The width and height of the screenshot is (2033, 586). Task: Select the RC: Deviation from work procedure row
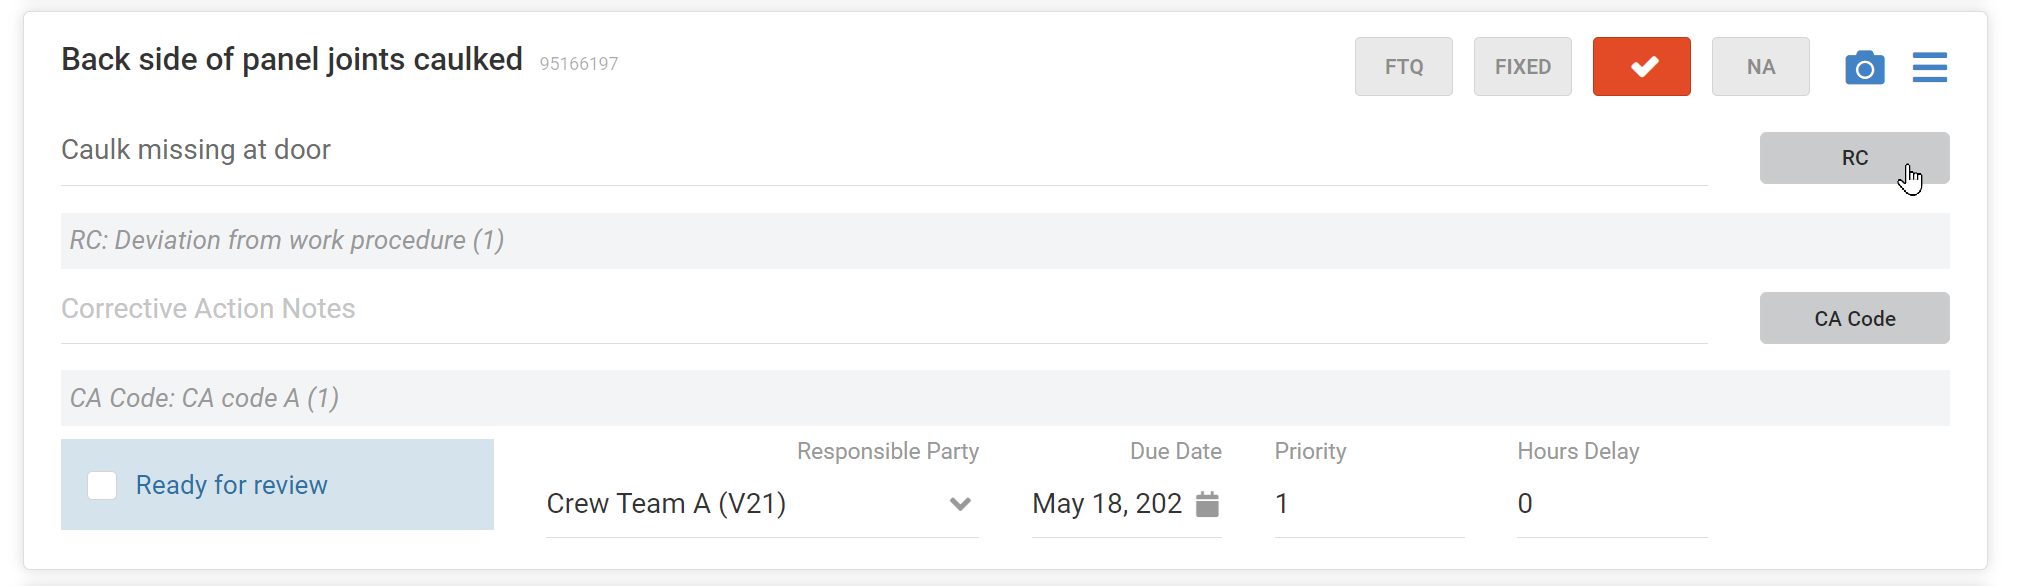pyautogui.click(x=1005, y=241)
